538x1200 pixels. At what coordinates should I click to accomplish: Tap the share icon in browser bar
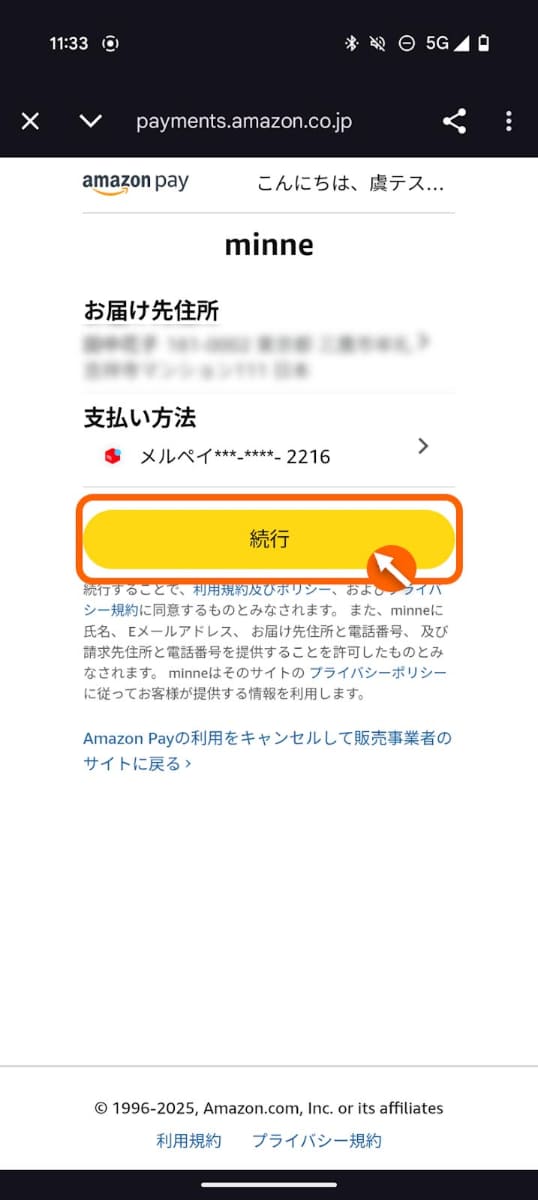tap(454, 122)
